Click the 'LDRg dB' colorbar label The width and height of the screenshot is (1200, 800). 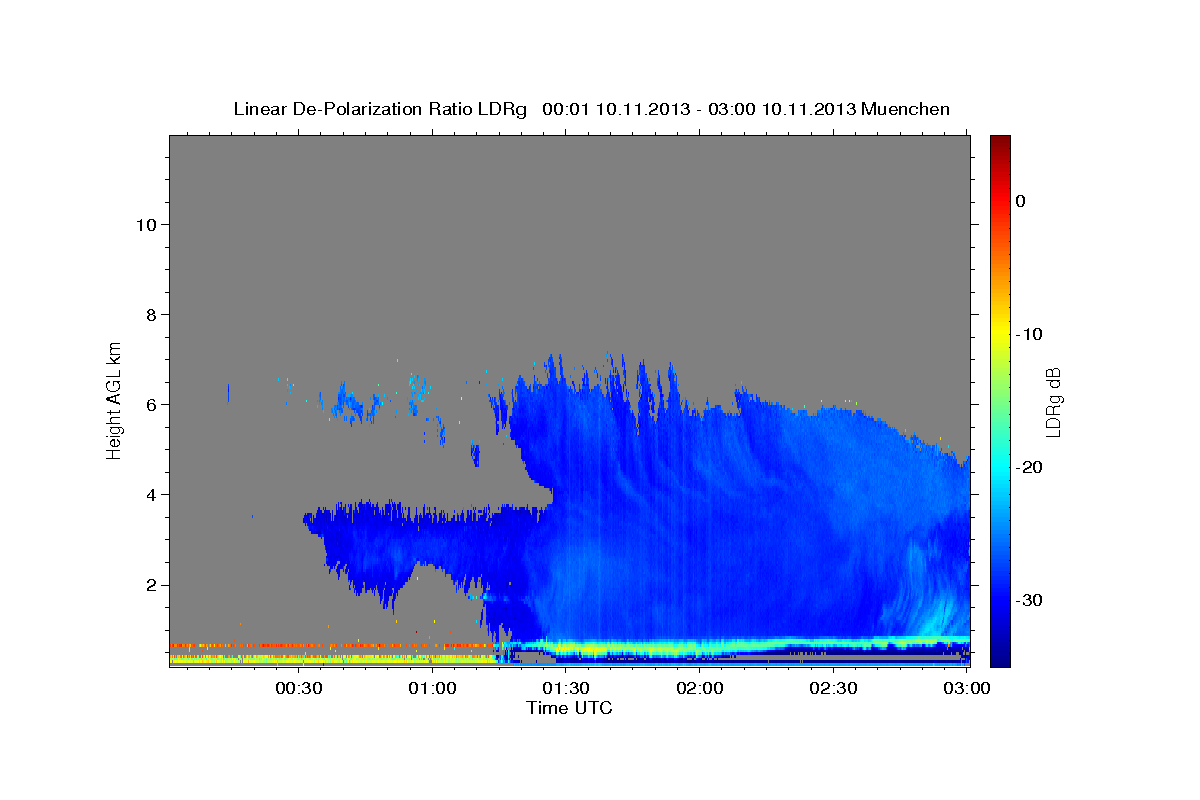coord(1052,402)
